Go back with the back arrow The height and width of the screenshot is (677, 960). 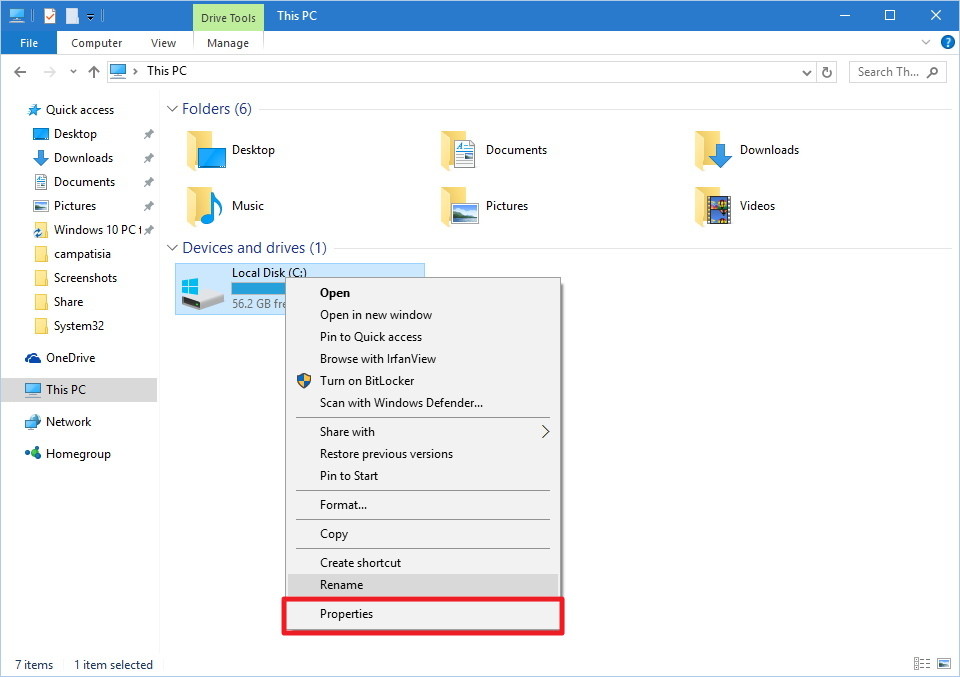point(20,72)
